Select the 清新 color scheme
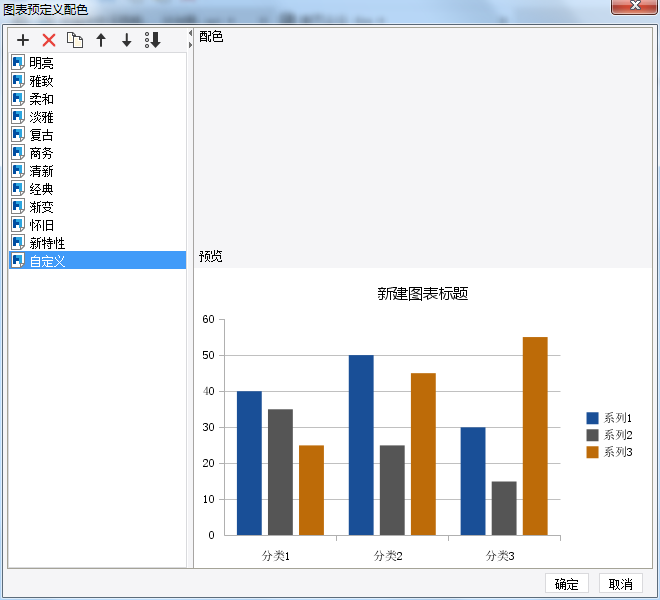 pos(98,171)
